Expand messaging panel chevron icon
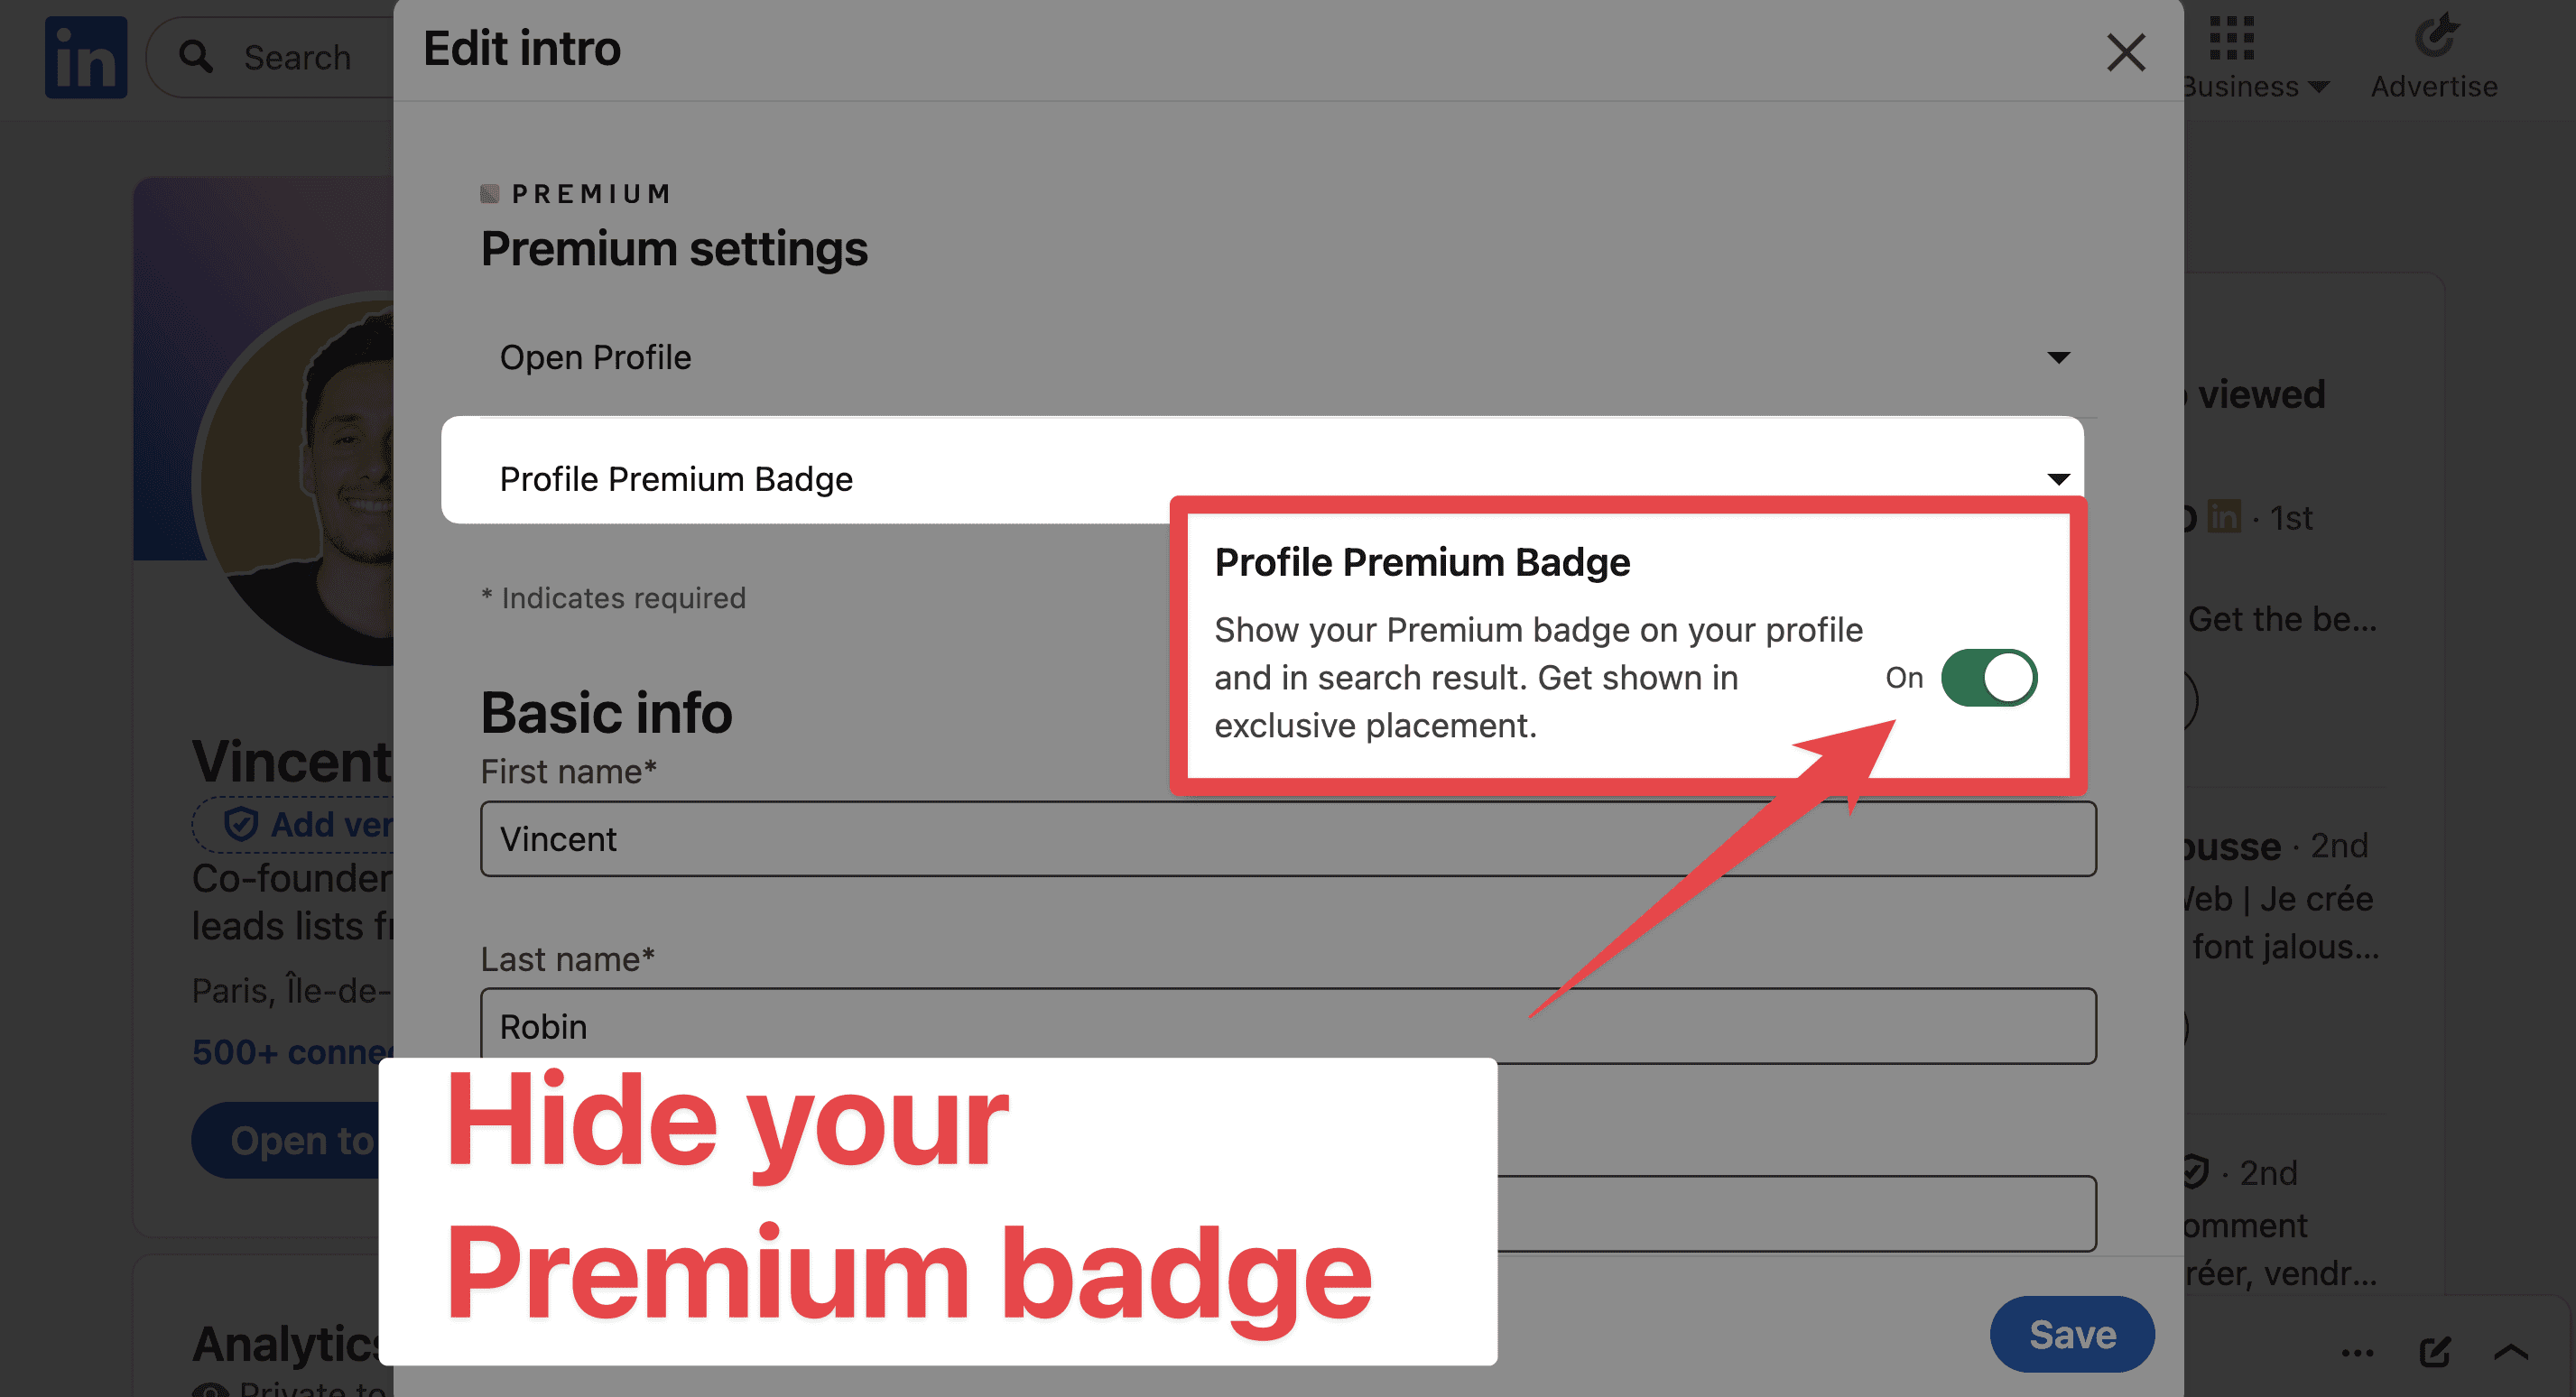This screenshot has height=1397, width=2576. tap(2511, 1352)
